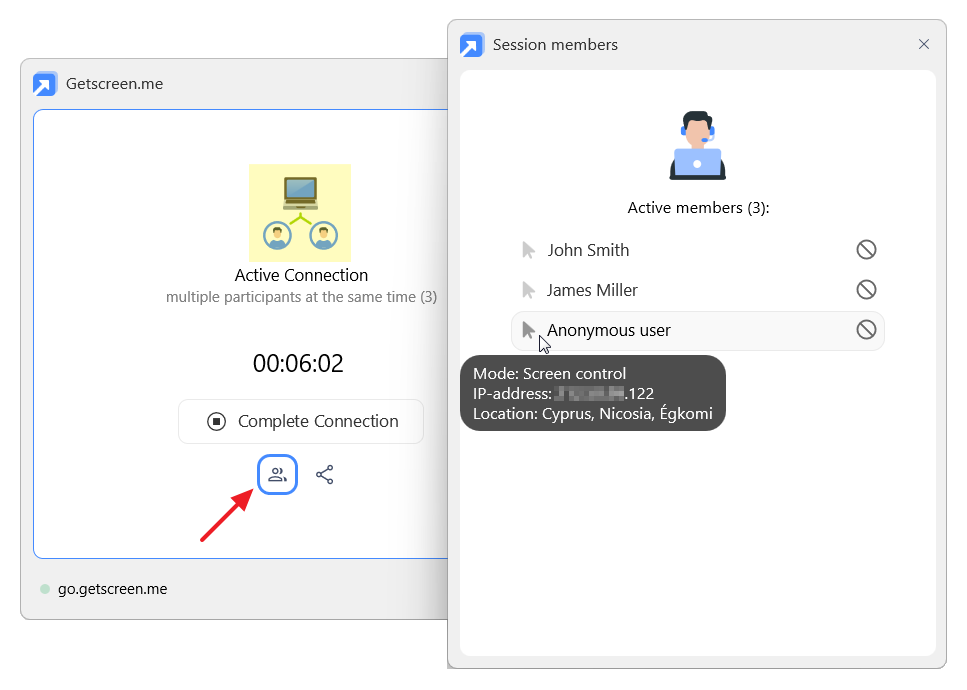Viewport: 967px width, 690px height.
Task: Open the session members list icon
Action: (277, 475)
